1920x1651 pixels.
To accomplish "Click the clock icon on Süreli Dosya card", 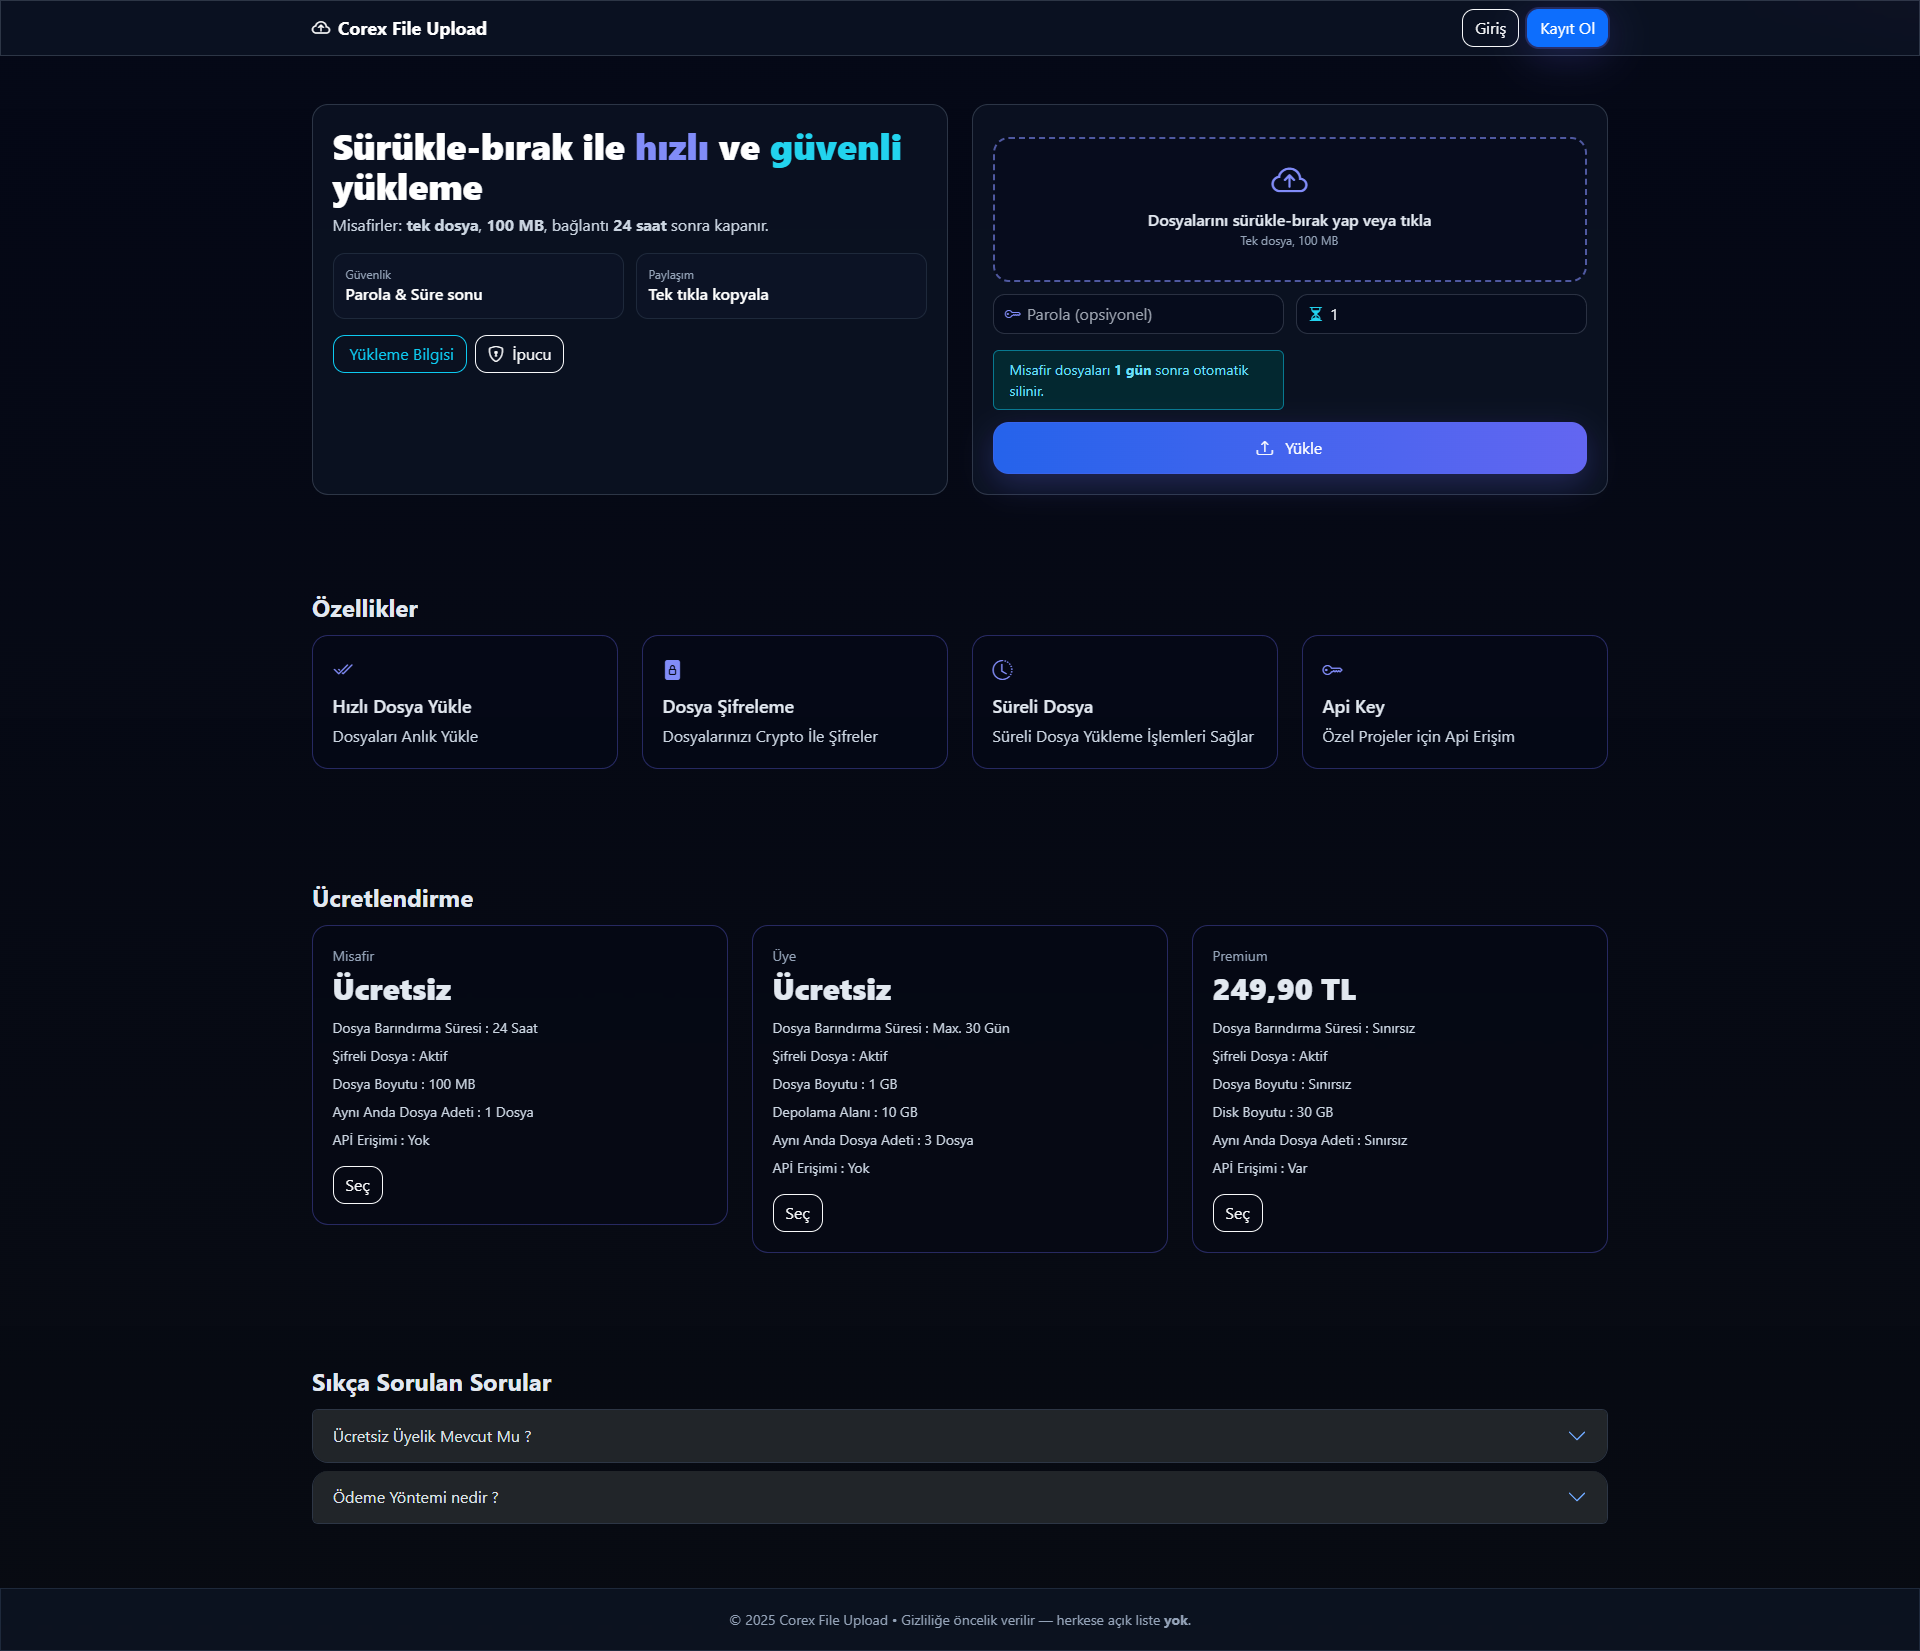I will 1002,670.
